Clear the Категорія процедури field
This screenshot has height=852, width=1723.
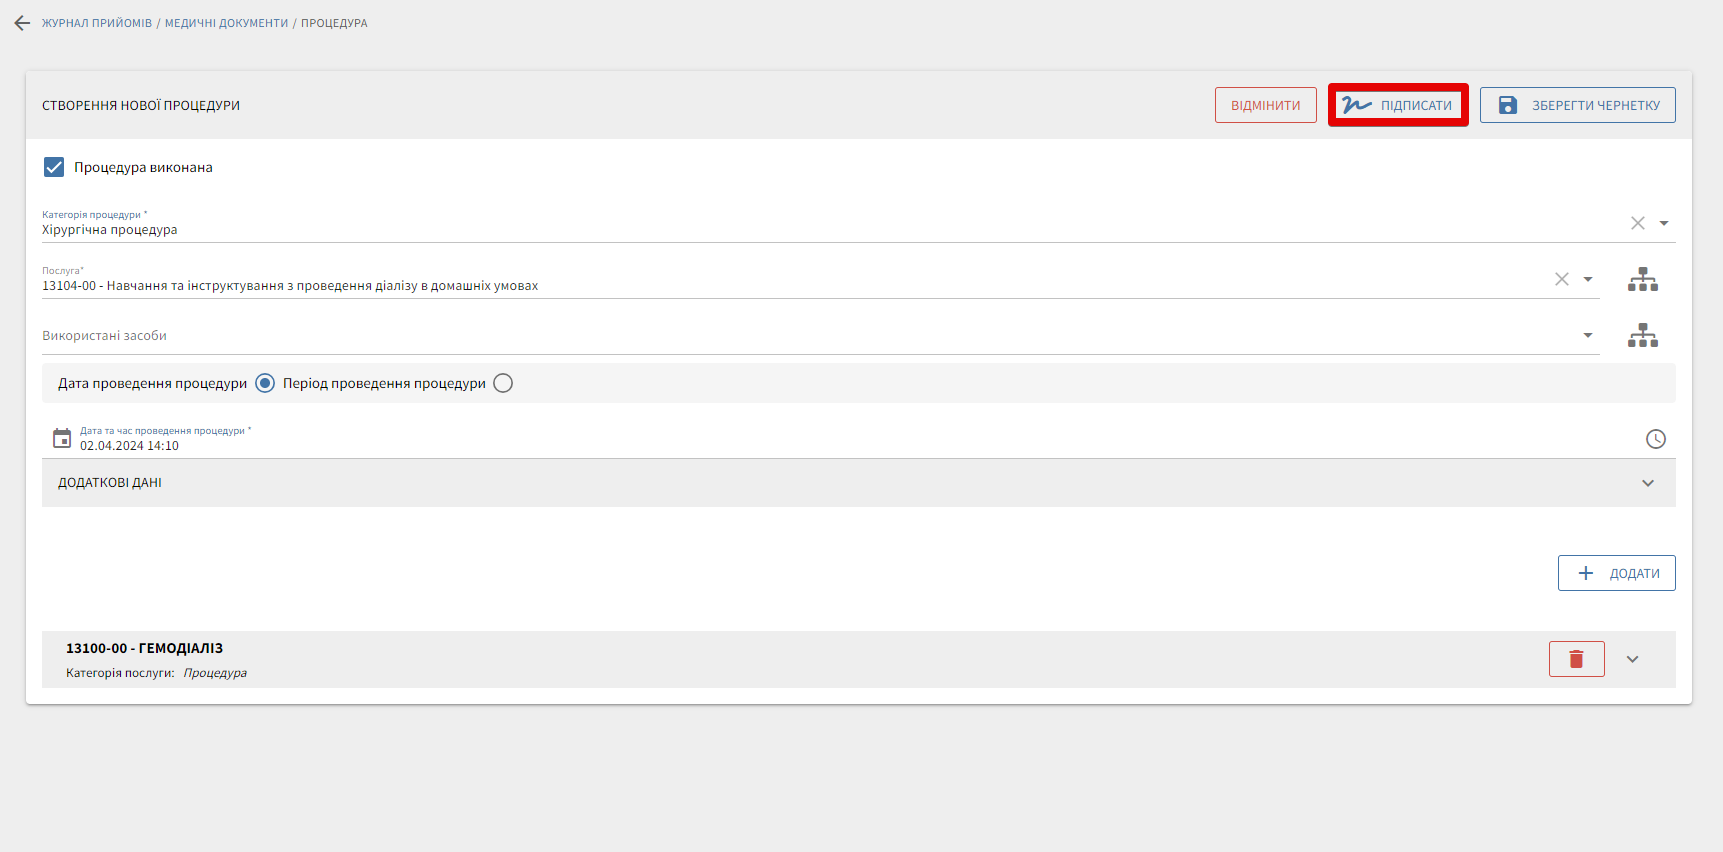pyautogui.click(x=1637, y=223)
